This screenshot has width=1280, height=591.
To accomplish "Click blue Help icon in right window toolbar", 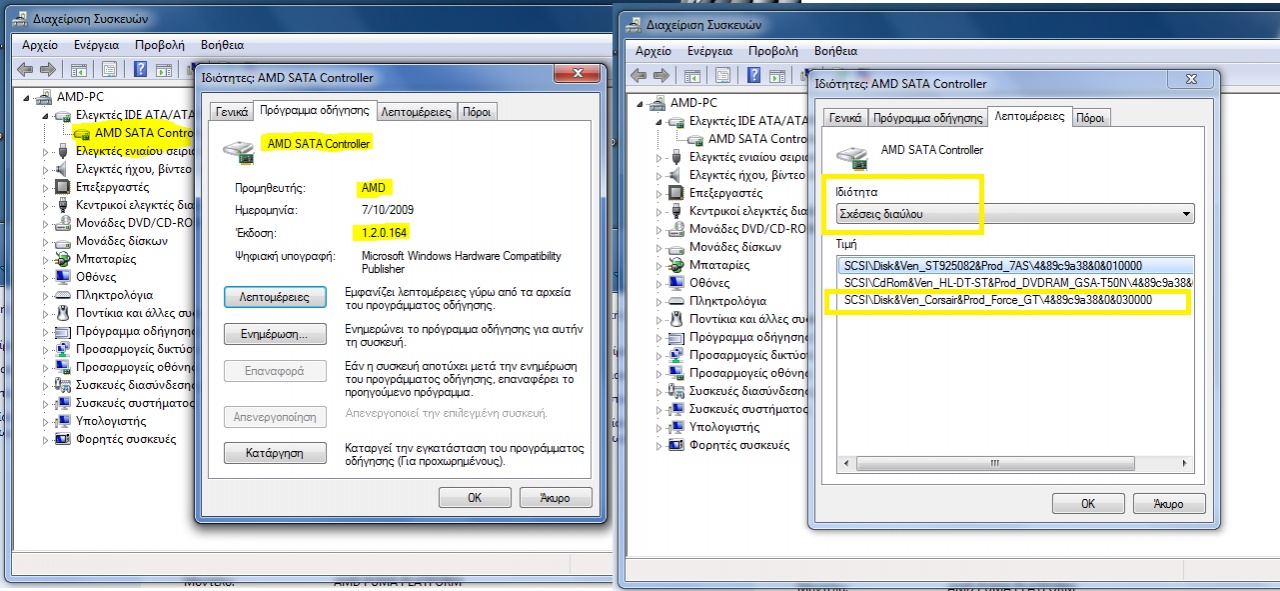I will (x=754, y=75).
